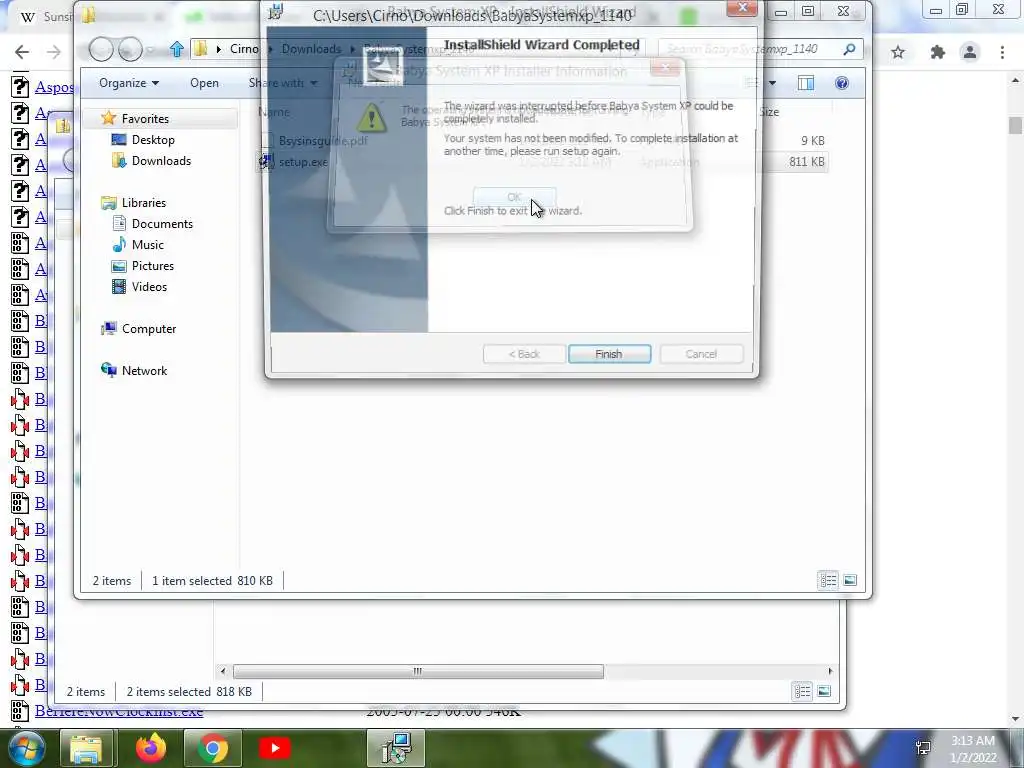
Task: Switch to large icons view in front Explorer
Action: pos(850,581)
